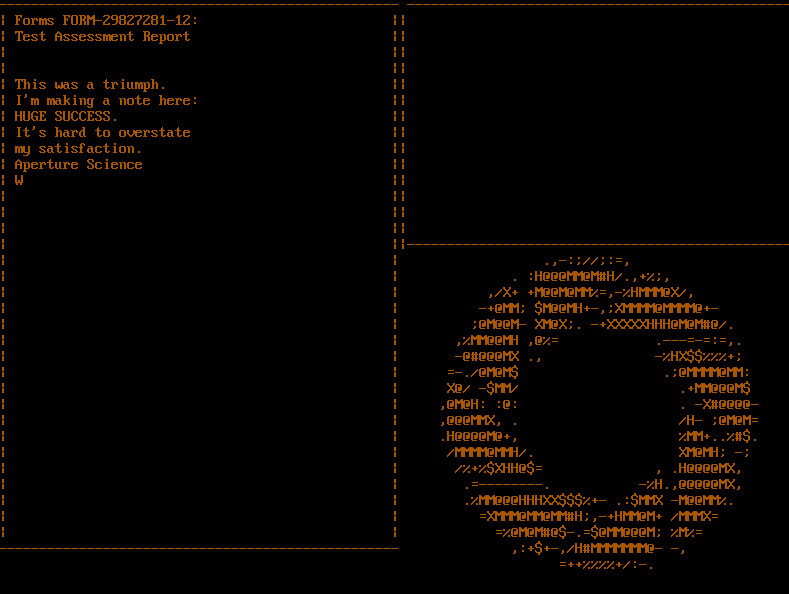The width and height of the screenshot is (789, 594).
Task: Select the 'HUGE SUCCESS.' line
Action: click(x=65, y=116)
